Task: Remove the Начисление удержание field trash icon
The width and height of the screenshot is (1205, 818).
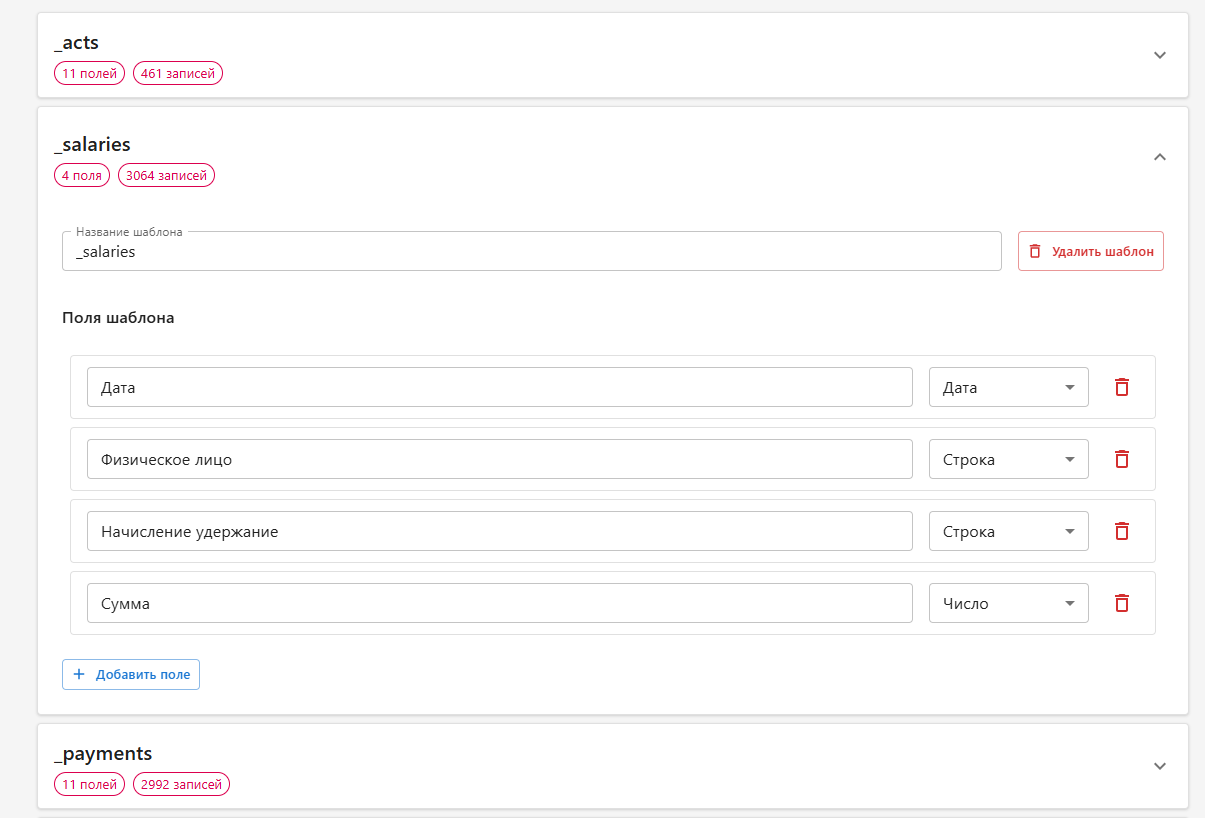Action: [x=1122, y=531]
